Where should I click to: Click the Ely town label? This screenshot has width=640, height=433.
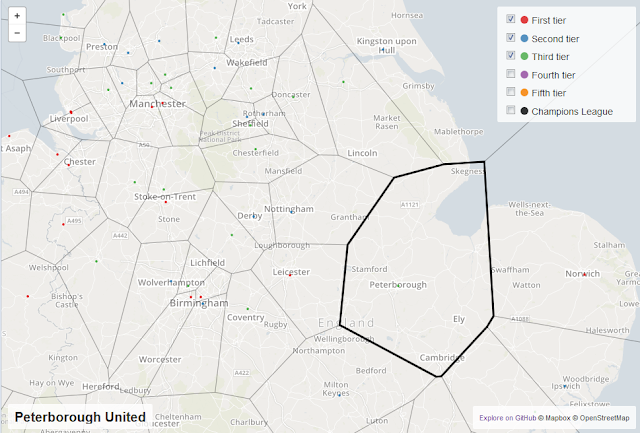459,319
